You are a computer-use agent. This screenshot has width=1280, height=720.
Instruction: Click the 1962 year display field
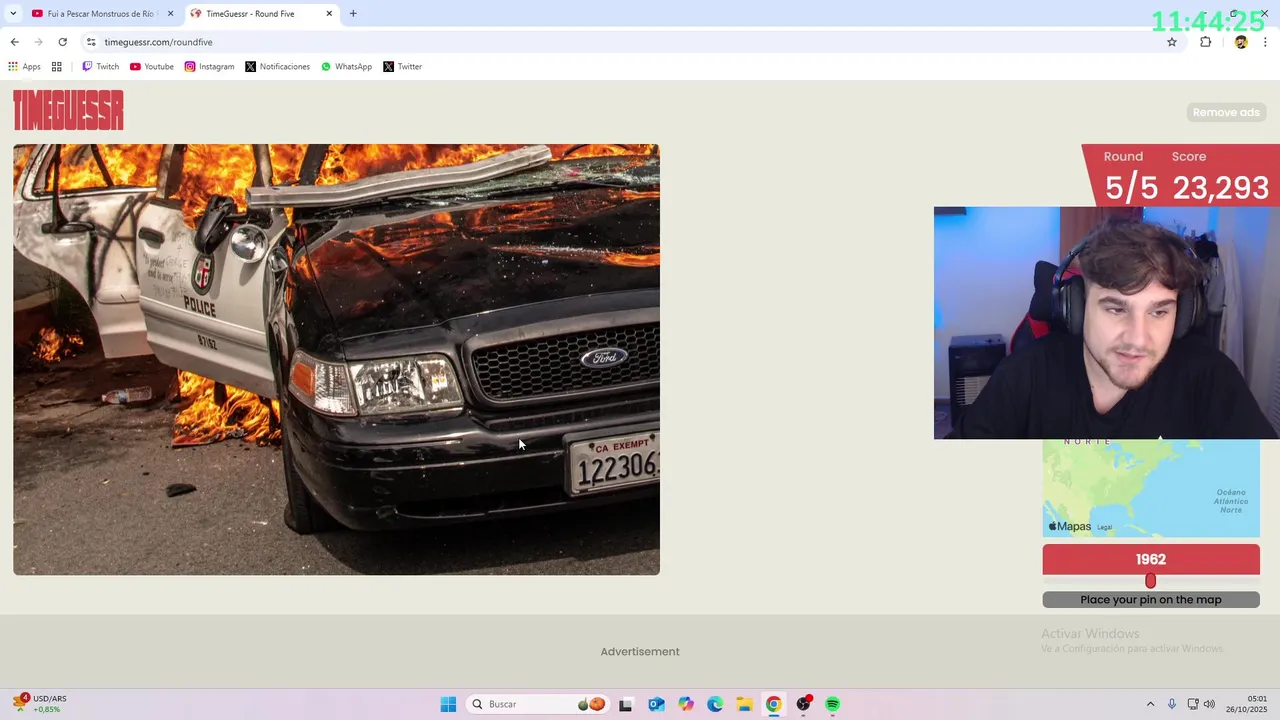[1151, 559]
